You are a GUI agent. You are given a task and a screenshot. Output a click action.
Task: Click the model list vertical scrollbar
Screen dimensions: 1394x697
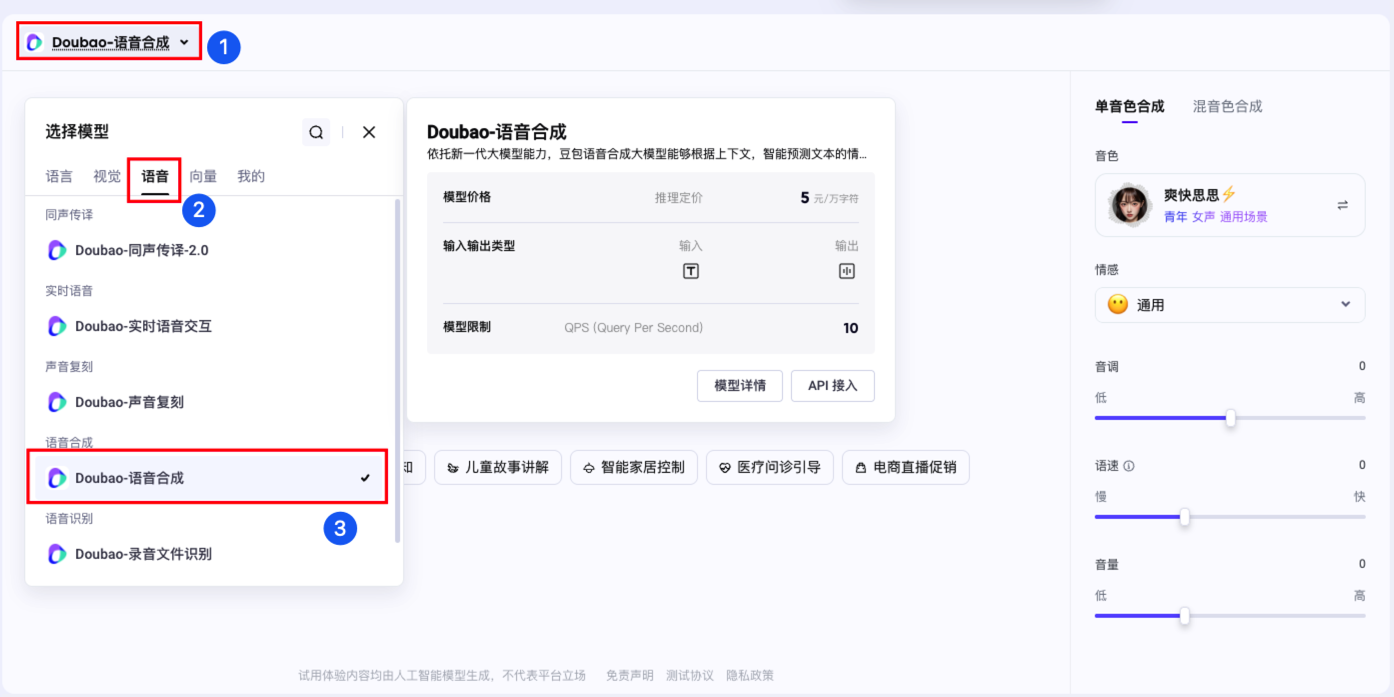[x=398, y=370]
